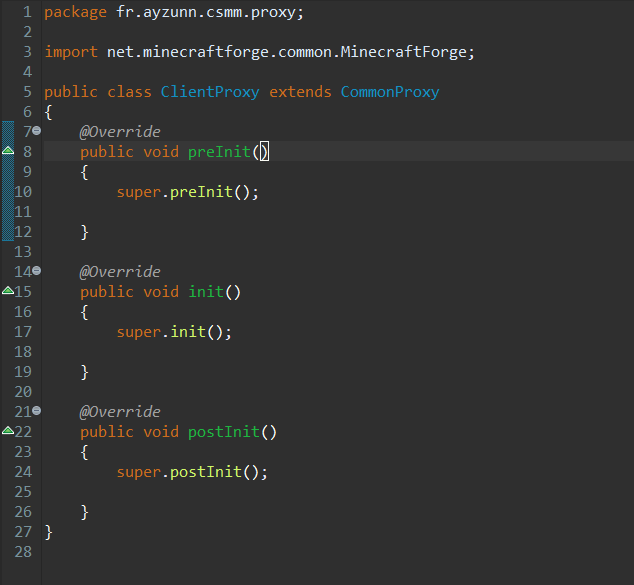Click the super.preInit() call
The height and width of the screenshot is (585, 634).
187,191
